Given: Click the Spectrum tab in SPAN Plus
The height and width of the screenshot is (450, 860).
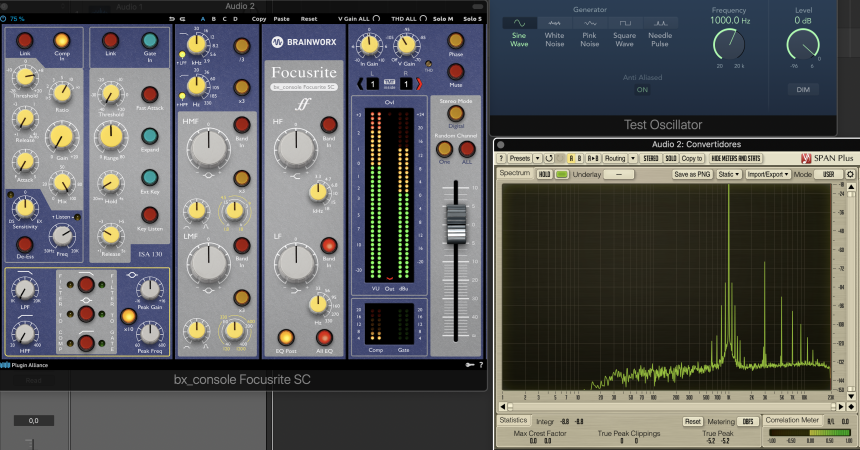Looking at the screenshot, I should pos(514,173).
